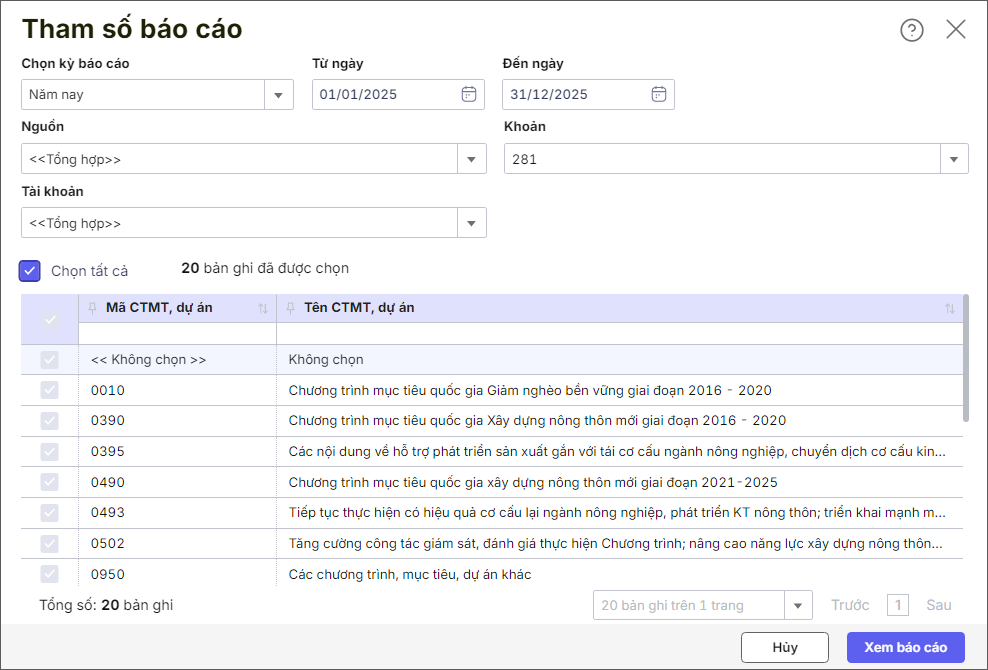Viewport: 988px width, 670px height.
Task: Click the table's vertical scrollbar
Action: click(965, 358)
